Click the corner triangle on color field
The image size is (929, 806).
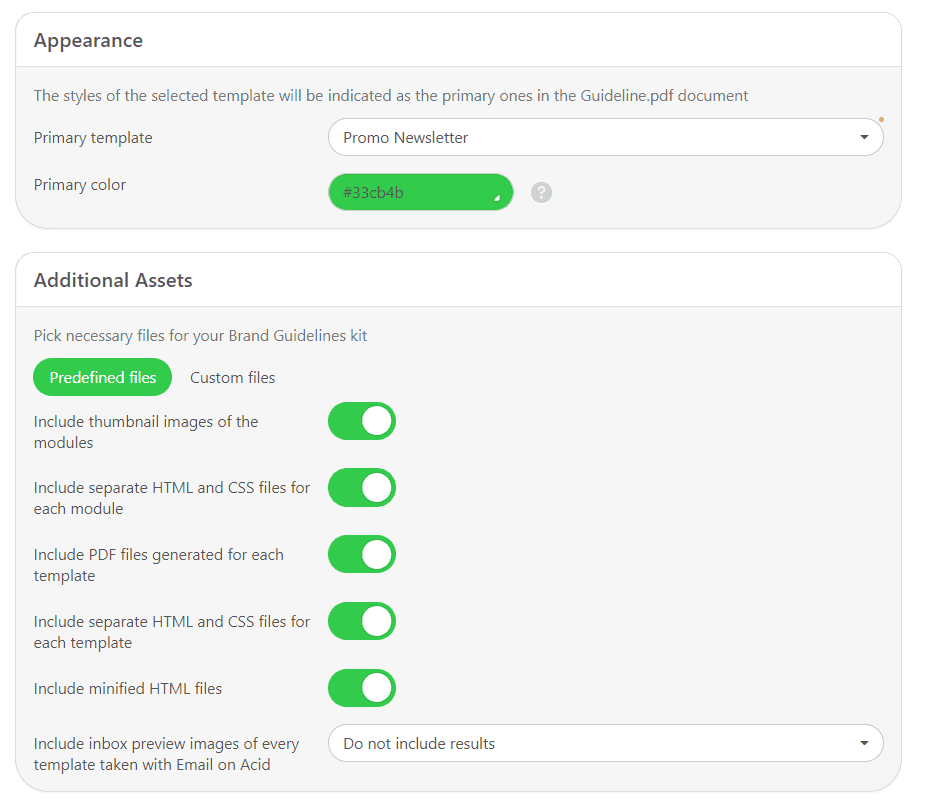[x=497, y=200]
